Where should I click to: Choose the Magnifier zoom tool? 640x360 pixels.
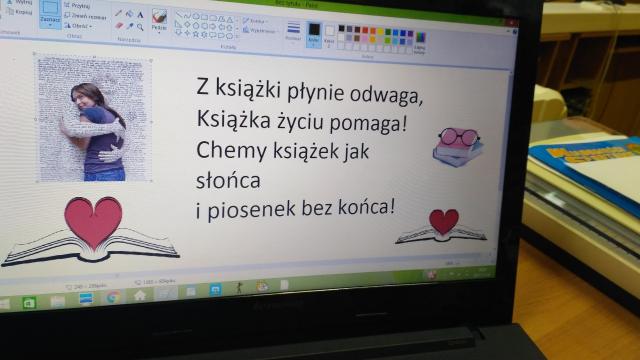pyautogui.click(x=140, y=27)
